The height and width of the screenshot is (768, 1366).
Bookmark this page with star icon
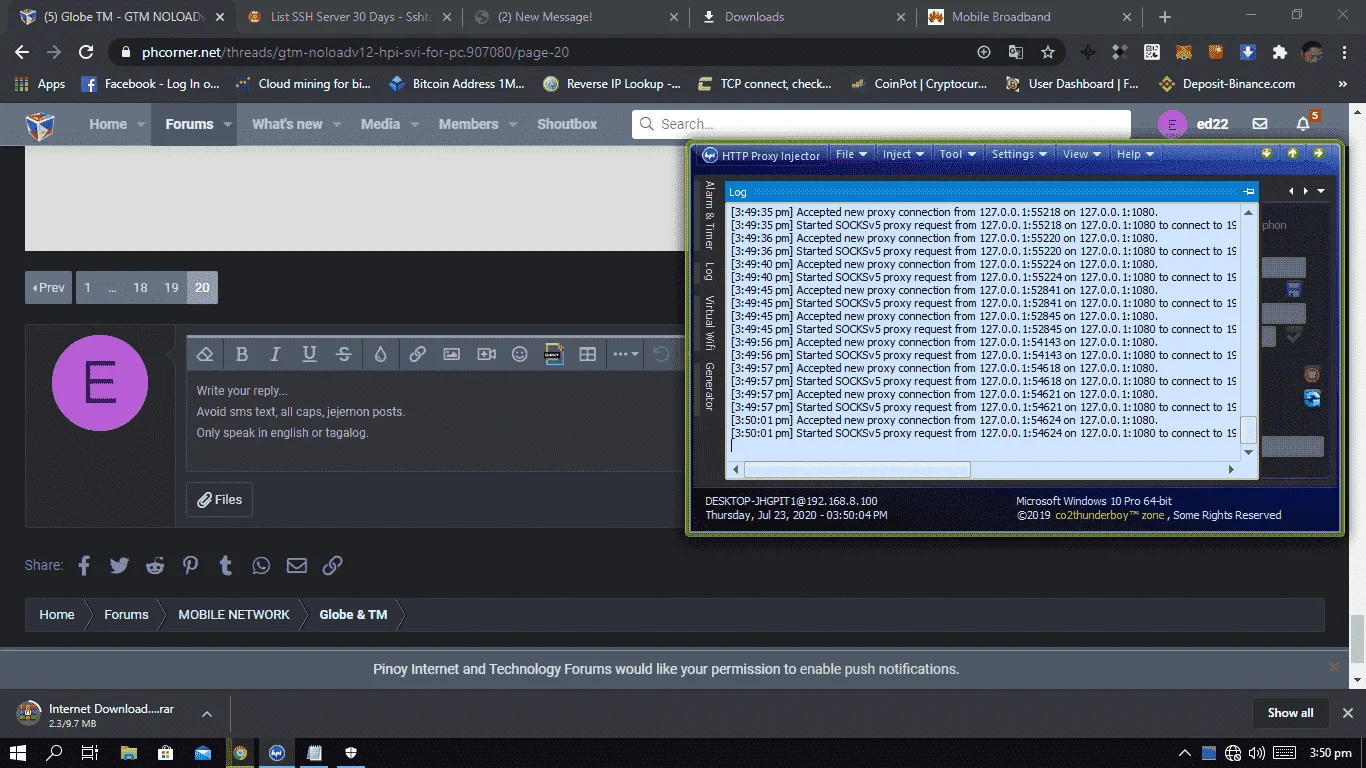pyautogui.click(x=1048, y=52)
